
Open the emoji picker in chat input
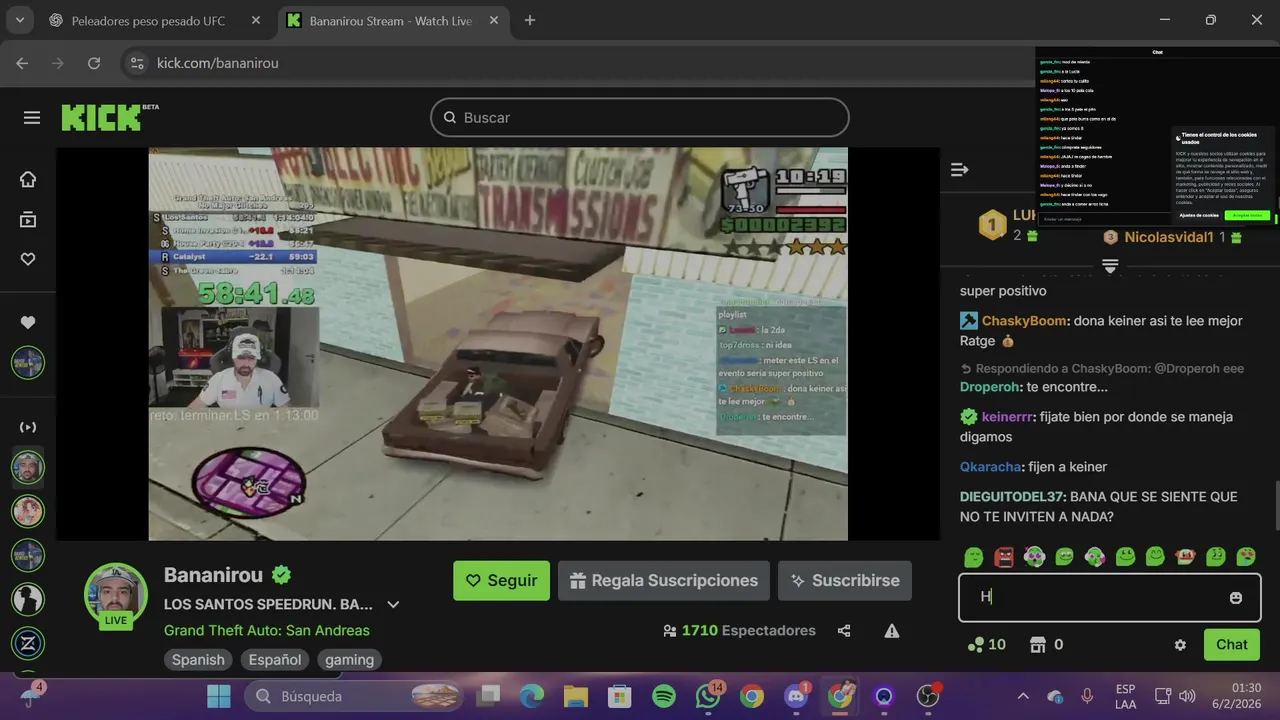coord(1236,597)
